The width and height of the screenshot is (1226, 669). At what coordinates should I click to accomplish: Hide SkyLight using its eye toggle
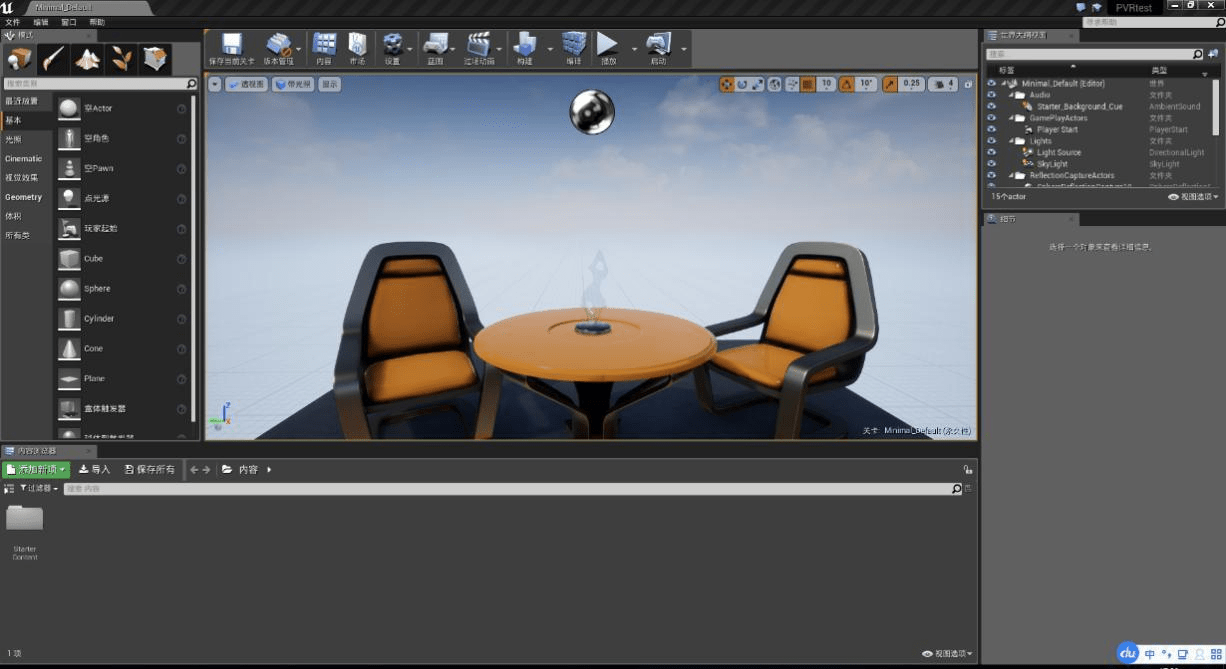991,164
